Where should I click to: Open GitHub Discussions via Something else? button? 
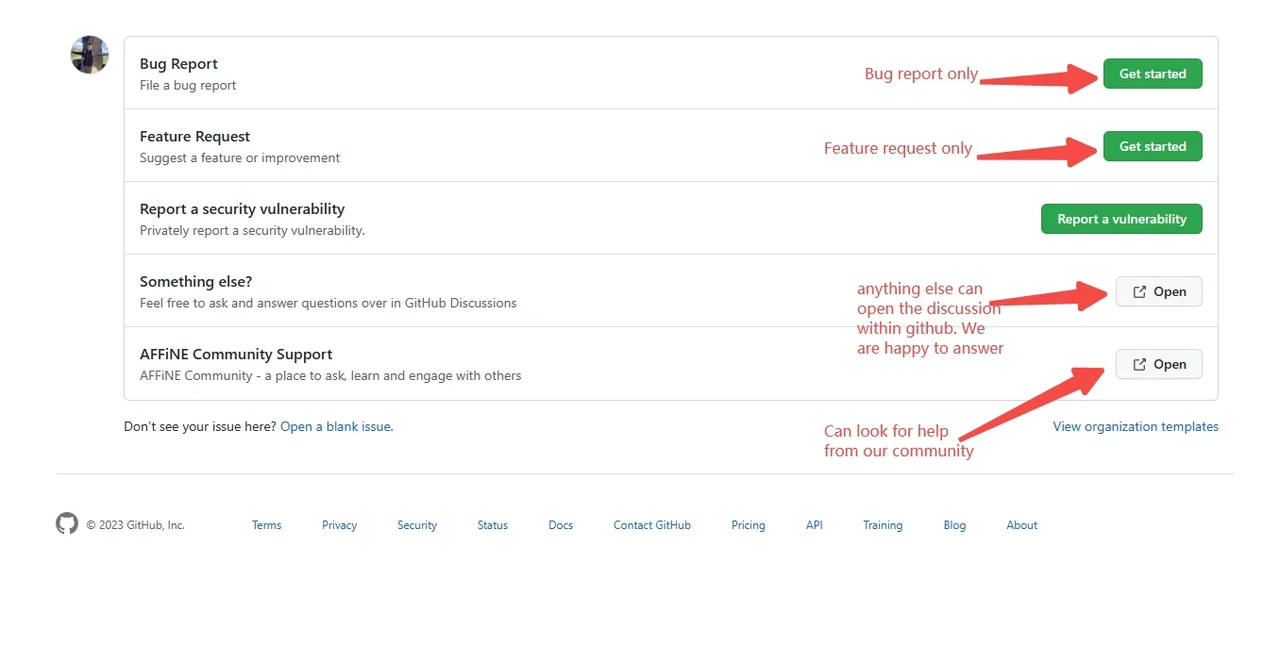1159,292
